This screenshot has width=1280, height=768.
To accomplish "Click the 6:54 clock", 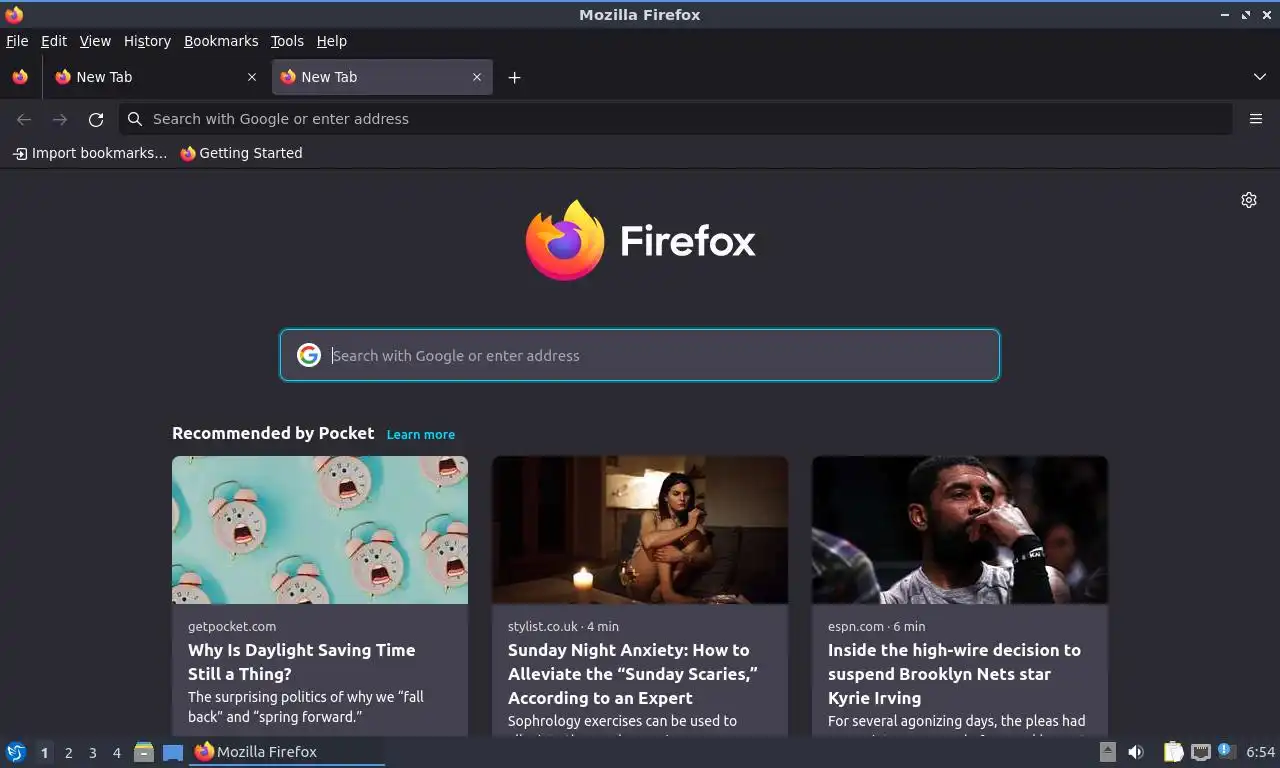I will tap(1260, 752).
